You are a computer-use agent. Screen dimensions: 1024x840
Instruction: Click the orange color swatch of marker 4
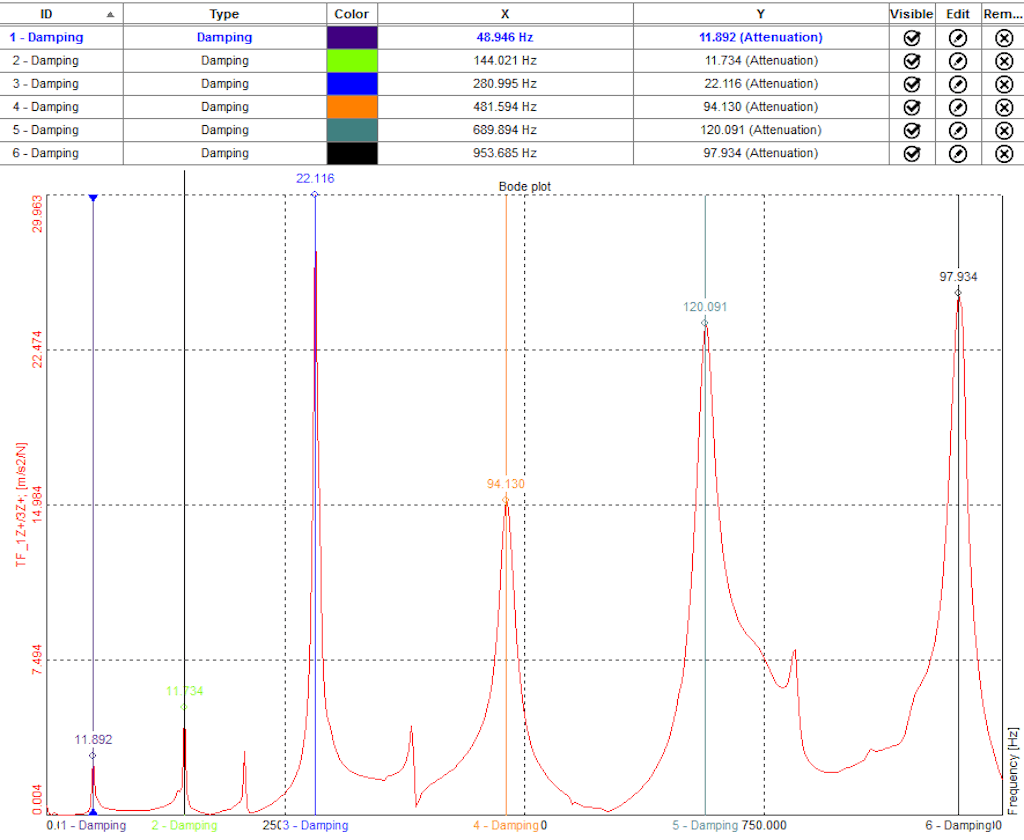352,106
